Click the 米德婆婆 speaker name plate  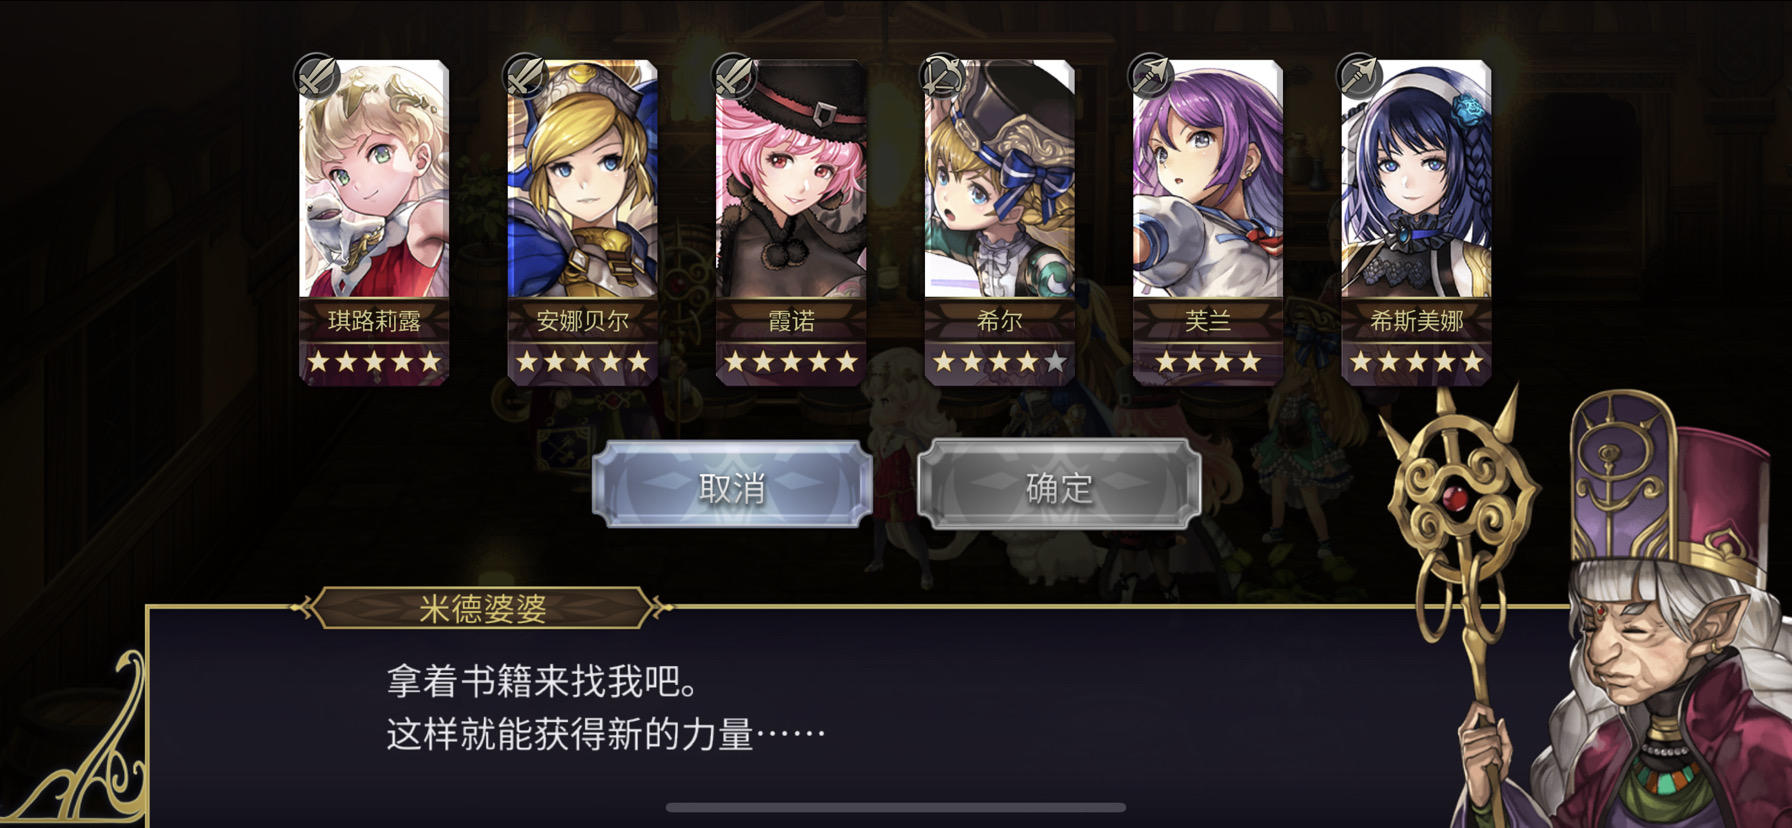(x=482, y=607)
